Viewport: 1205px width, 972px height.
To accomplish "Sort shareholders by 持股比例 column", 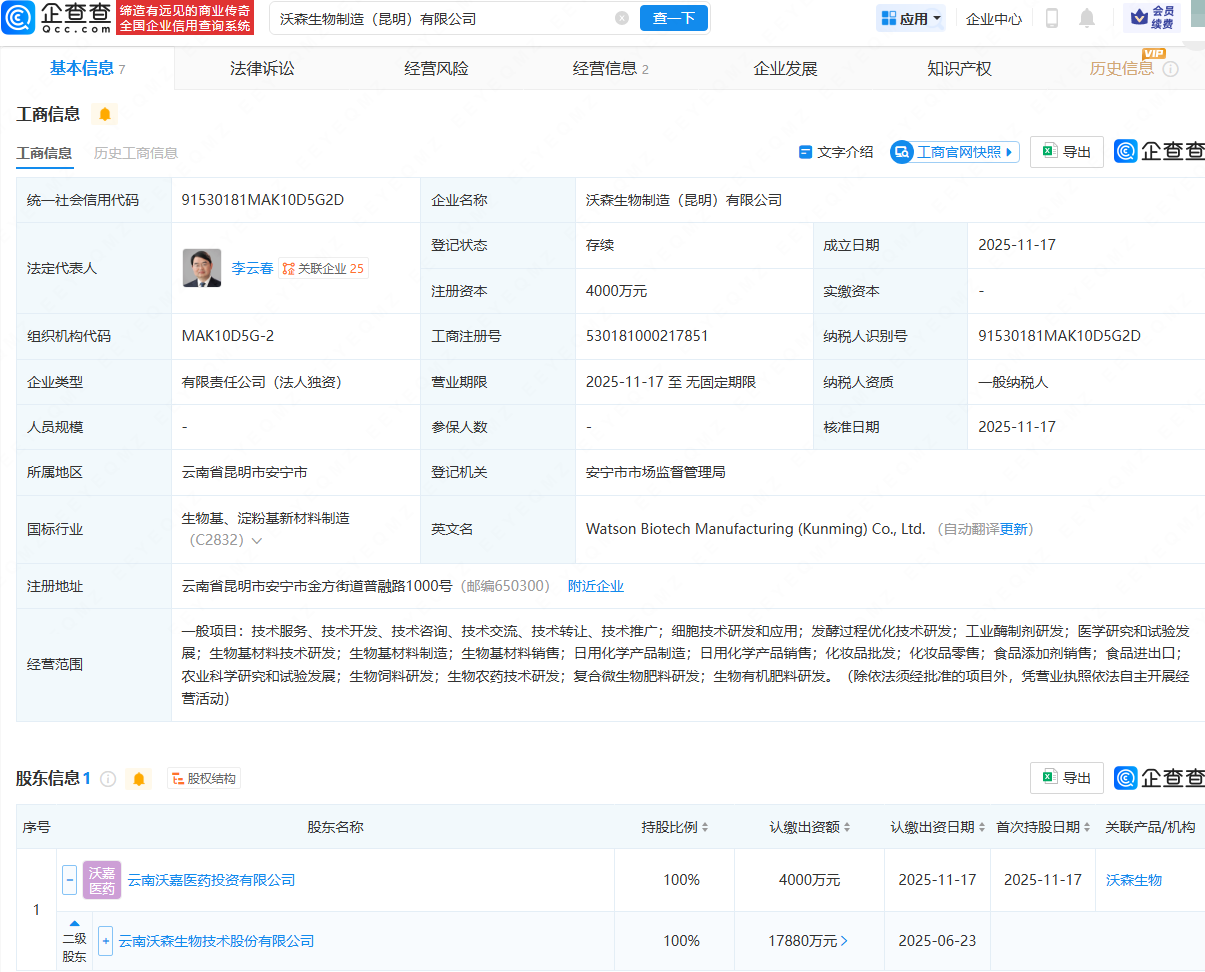I will pyautogui.click(x=675, y=827).
